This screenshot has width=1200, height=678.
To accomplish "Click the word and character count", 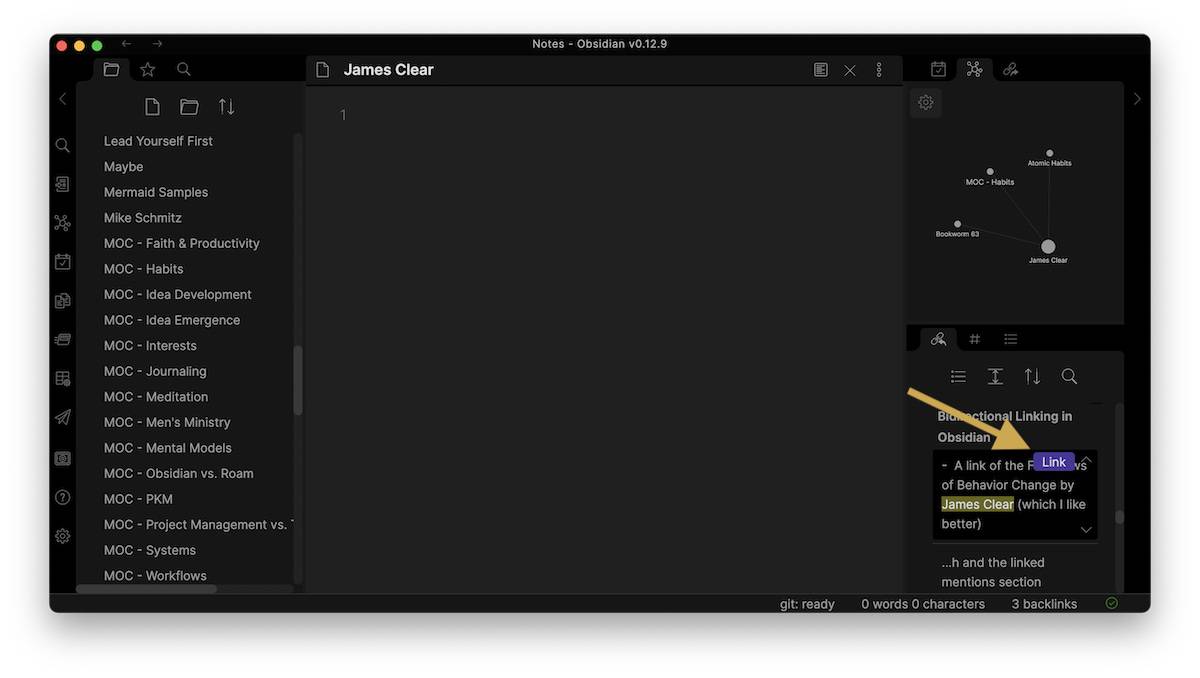I will coord(923,604).
